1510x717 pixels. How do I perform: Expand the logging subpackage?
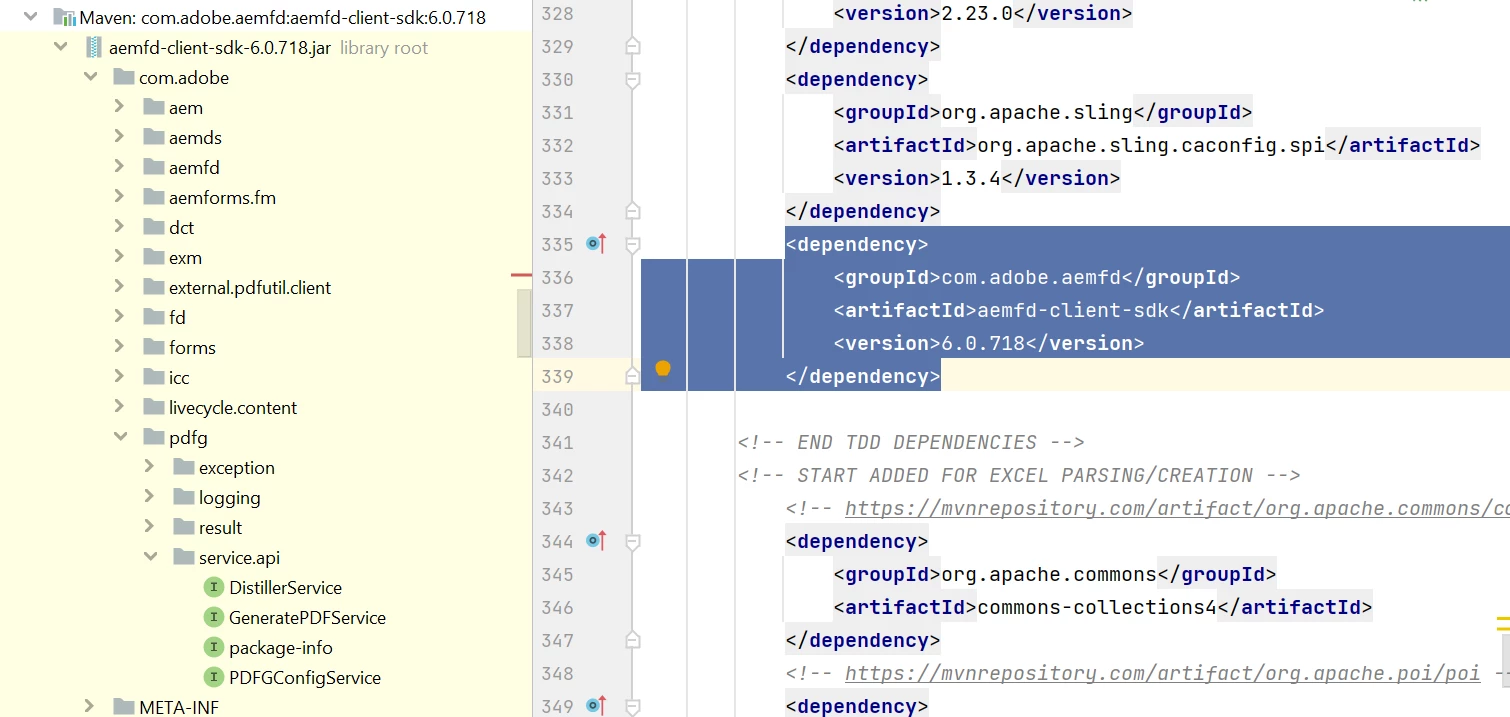[x=149, y=497]
